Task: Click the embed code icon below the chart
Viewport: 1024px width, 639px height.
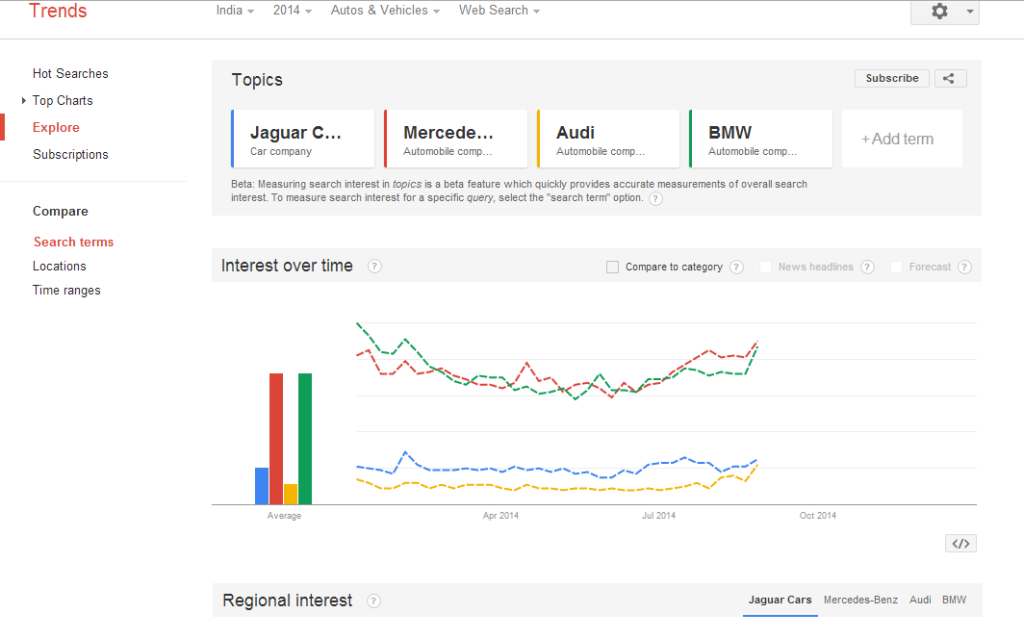Action: click(x=960, y=543)
